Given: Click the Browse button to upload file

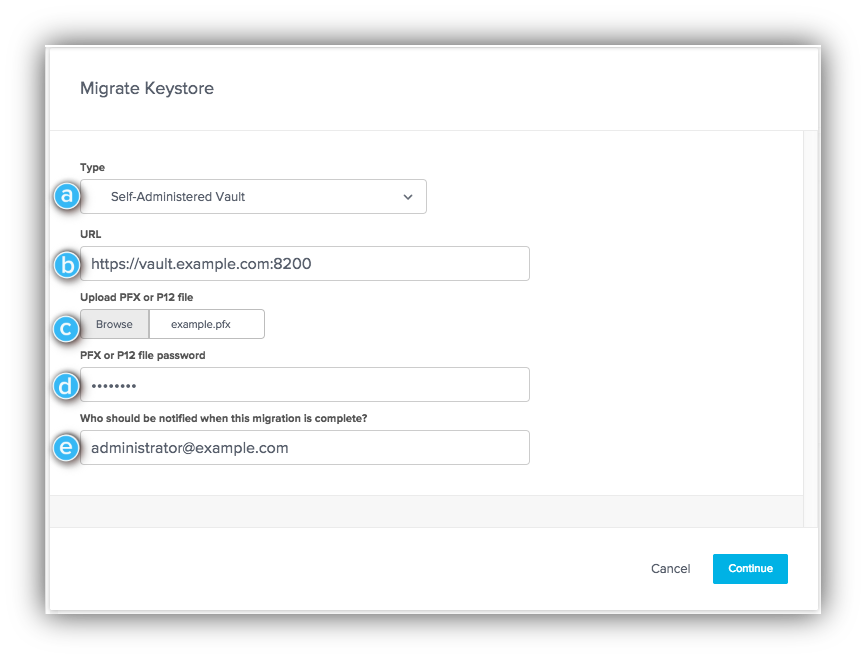Looking at the screenshot, I should tap(114, 324).
